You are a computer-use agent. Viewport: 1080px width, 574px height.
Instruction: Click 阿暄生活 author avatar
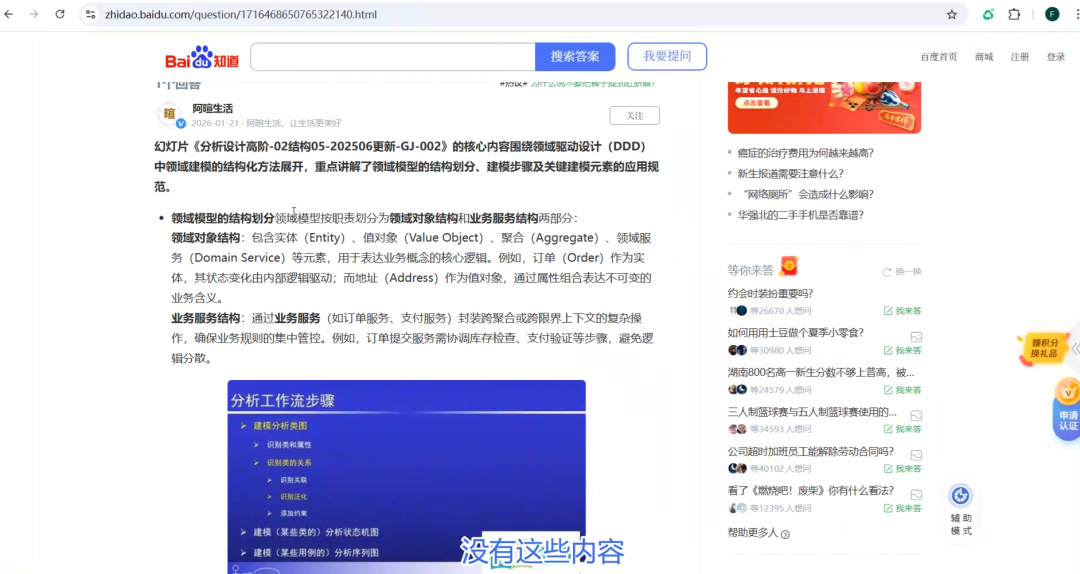point(169,114)
